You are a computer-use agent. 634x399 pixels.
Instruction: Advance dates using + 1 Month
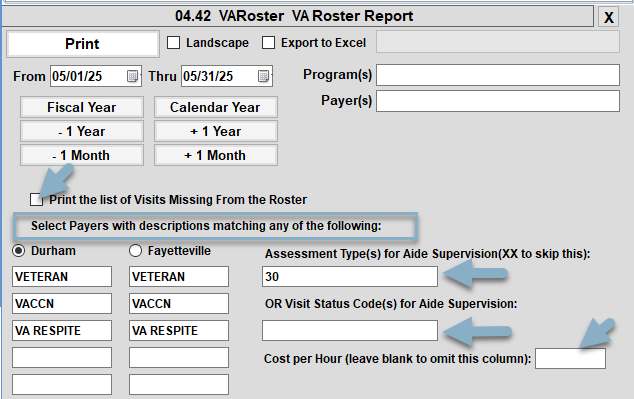(216, 155)
